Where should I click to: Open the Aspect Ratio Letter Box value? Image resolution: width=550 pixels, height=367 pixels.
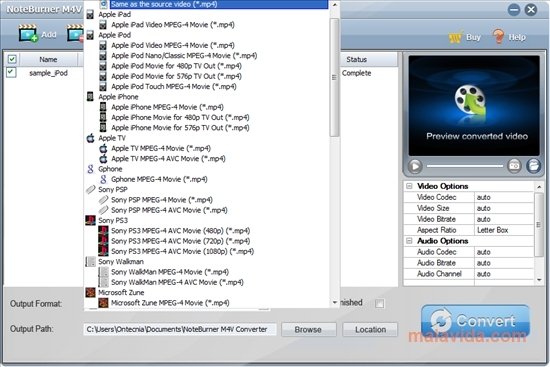[504, 230]
